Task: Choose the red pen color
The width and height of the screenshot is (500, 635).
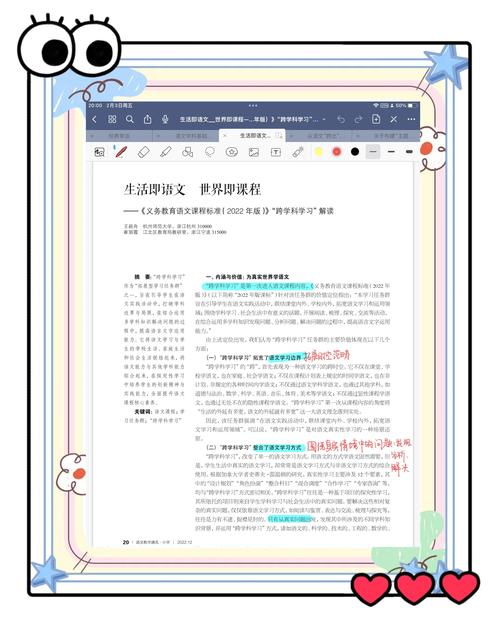Action: point(336,152)
